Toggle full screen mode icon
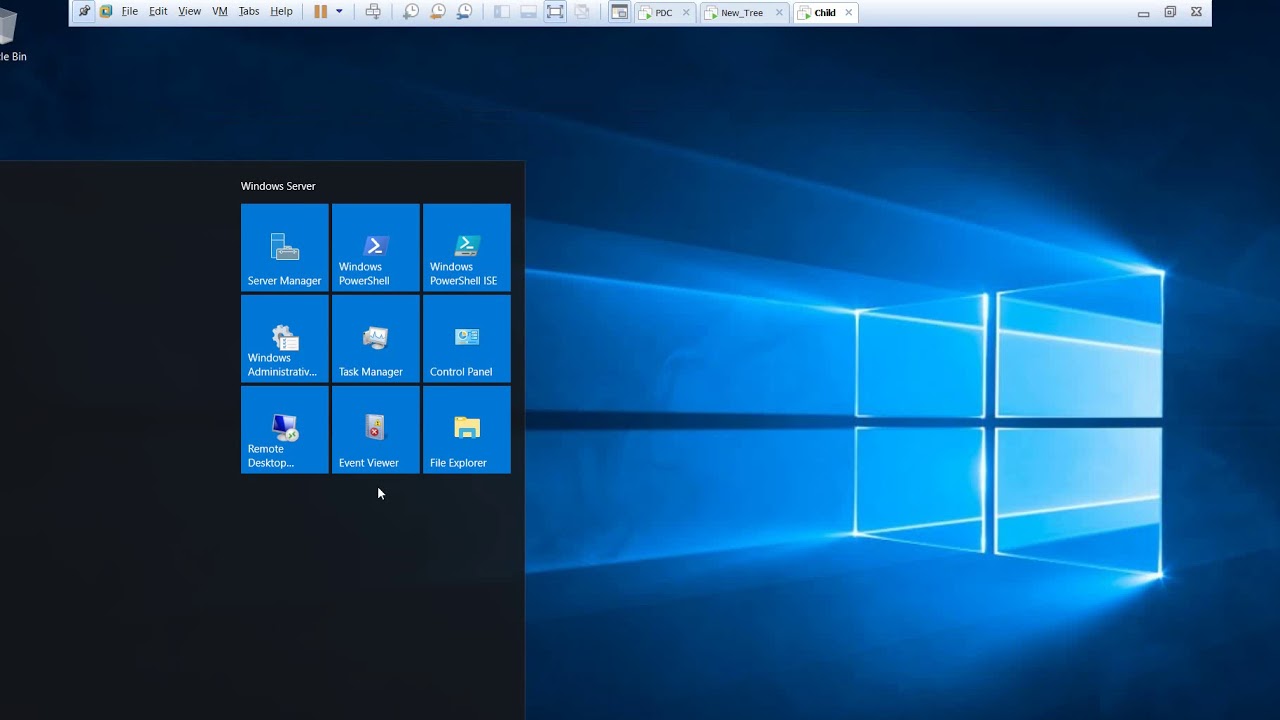 (x=555, y=12)
